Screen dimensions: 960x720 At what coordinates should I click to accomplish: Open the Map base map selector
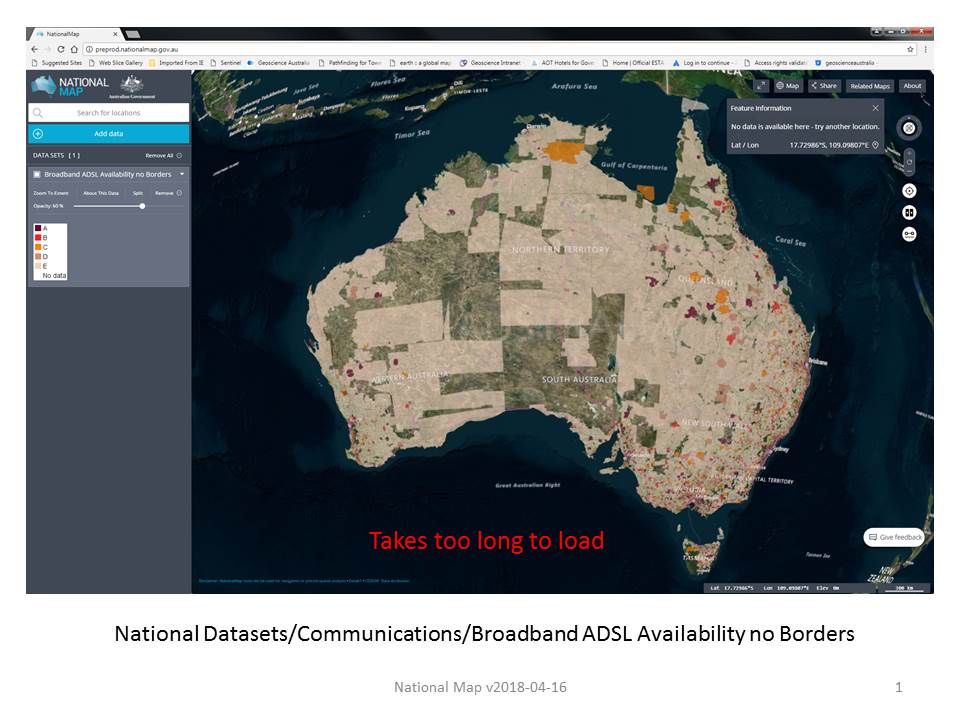788,86
